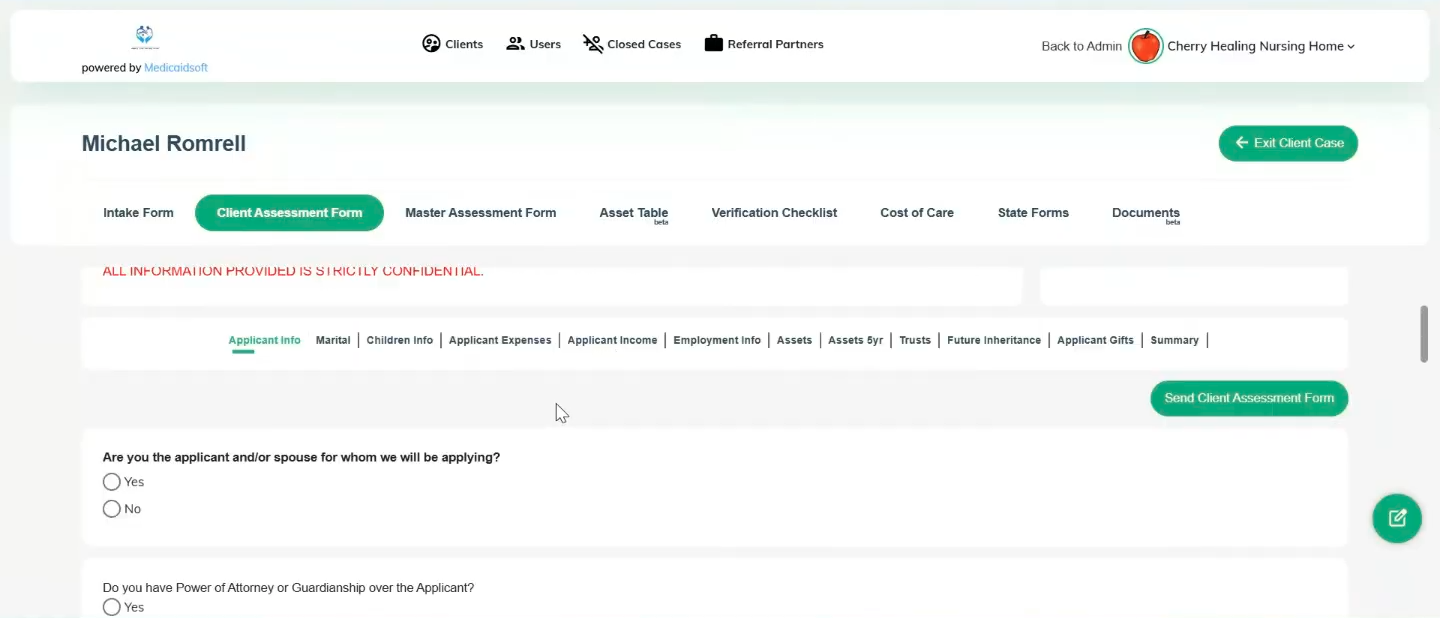Open the Intake Form tab
This screenshot has height=618, width=1440.
point(138,213)
